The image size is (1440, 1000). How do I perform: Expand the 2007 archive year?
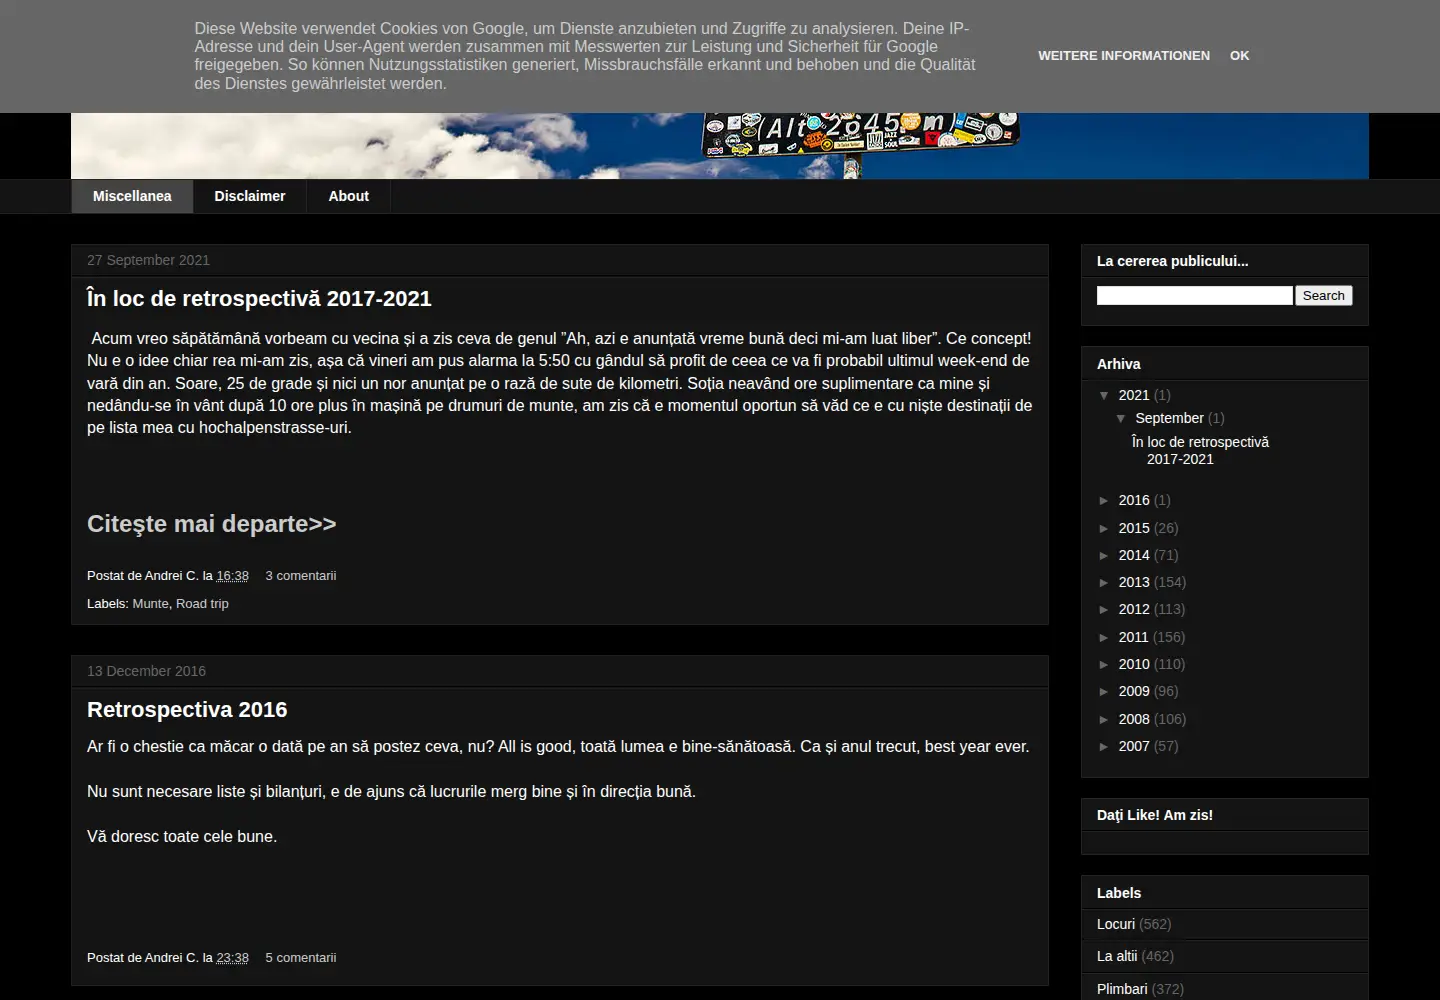(1104, 746)
